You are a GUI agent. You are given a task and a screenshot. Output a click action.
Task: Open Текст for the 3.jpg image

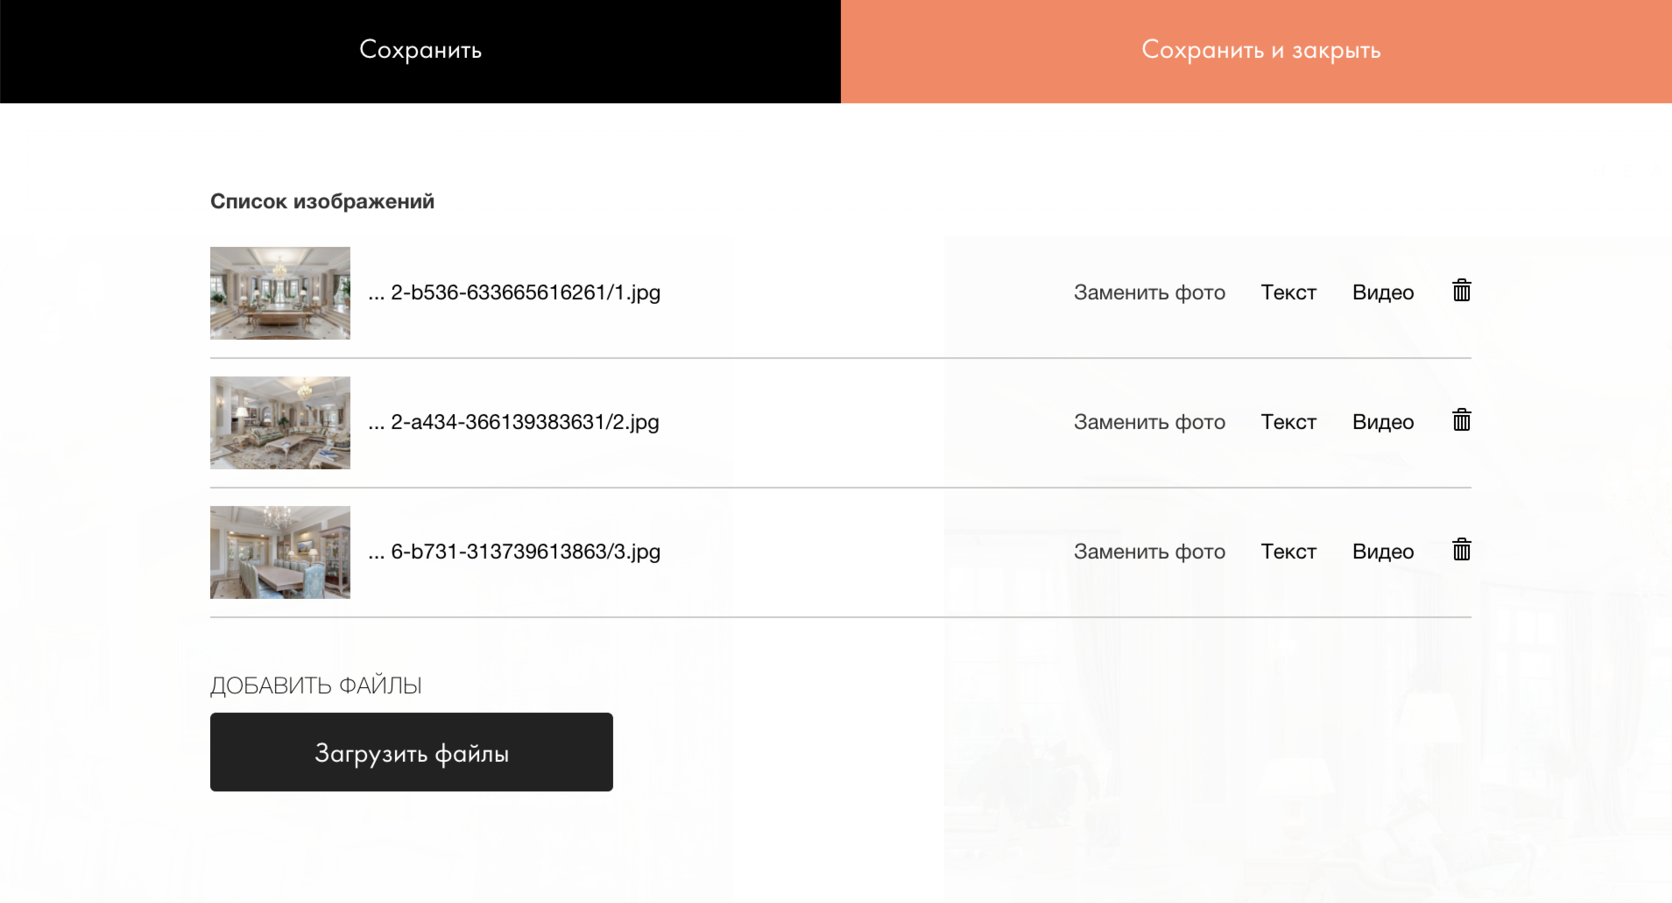(x=1288, y=551)
